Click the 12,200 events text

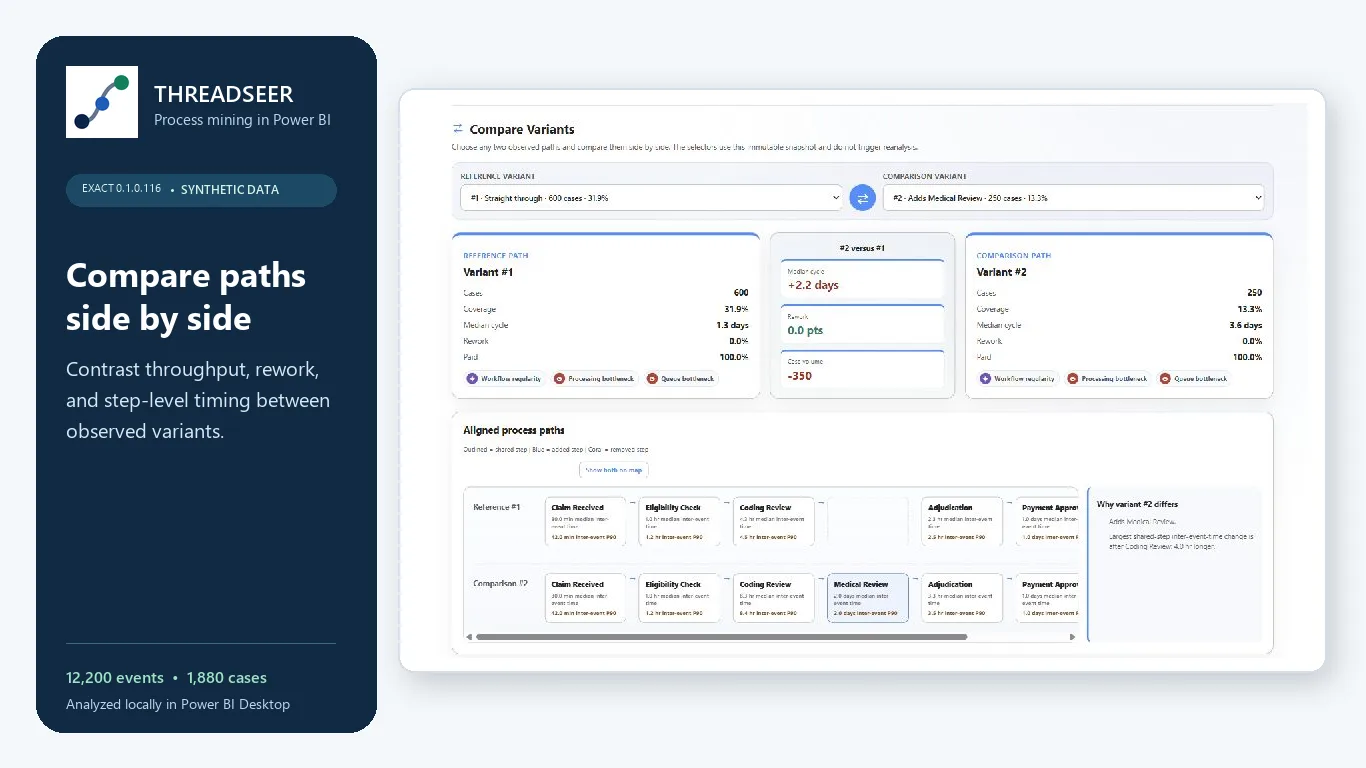(115, 678)
